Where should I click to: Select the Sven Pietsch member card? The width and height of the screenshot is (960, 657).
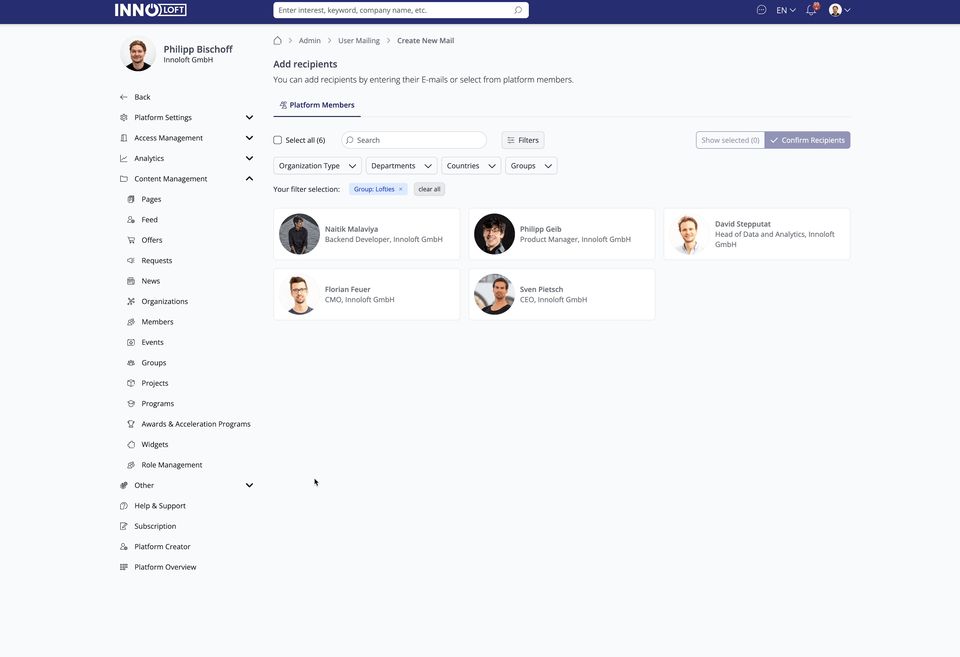561,294
